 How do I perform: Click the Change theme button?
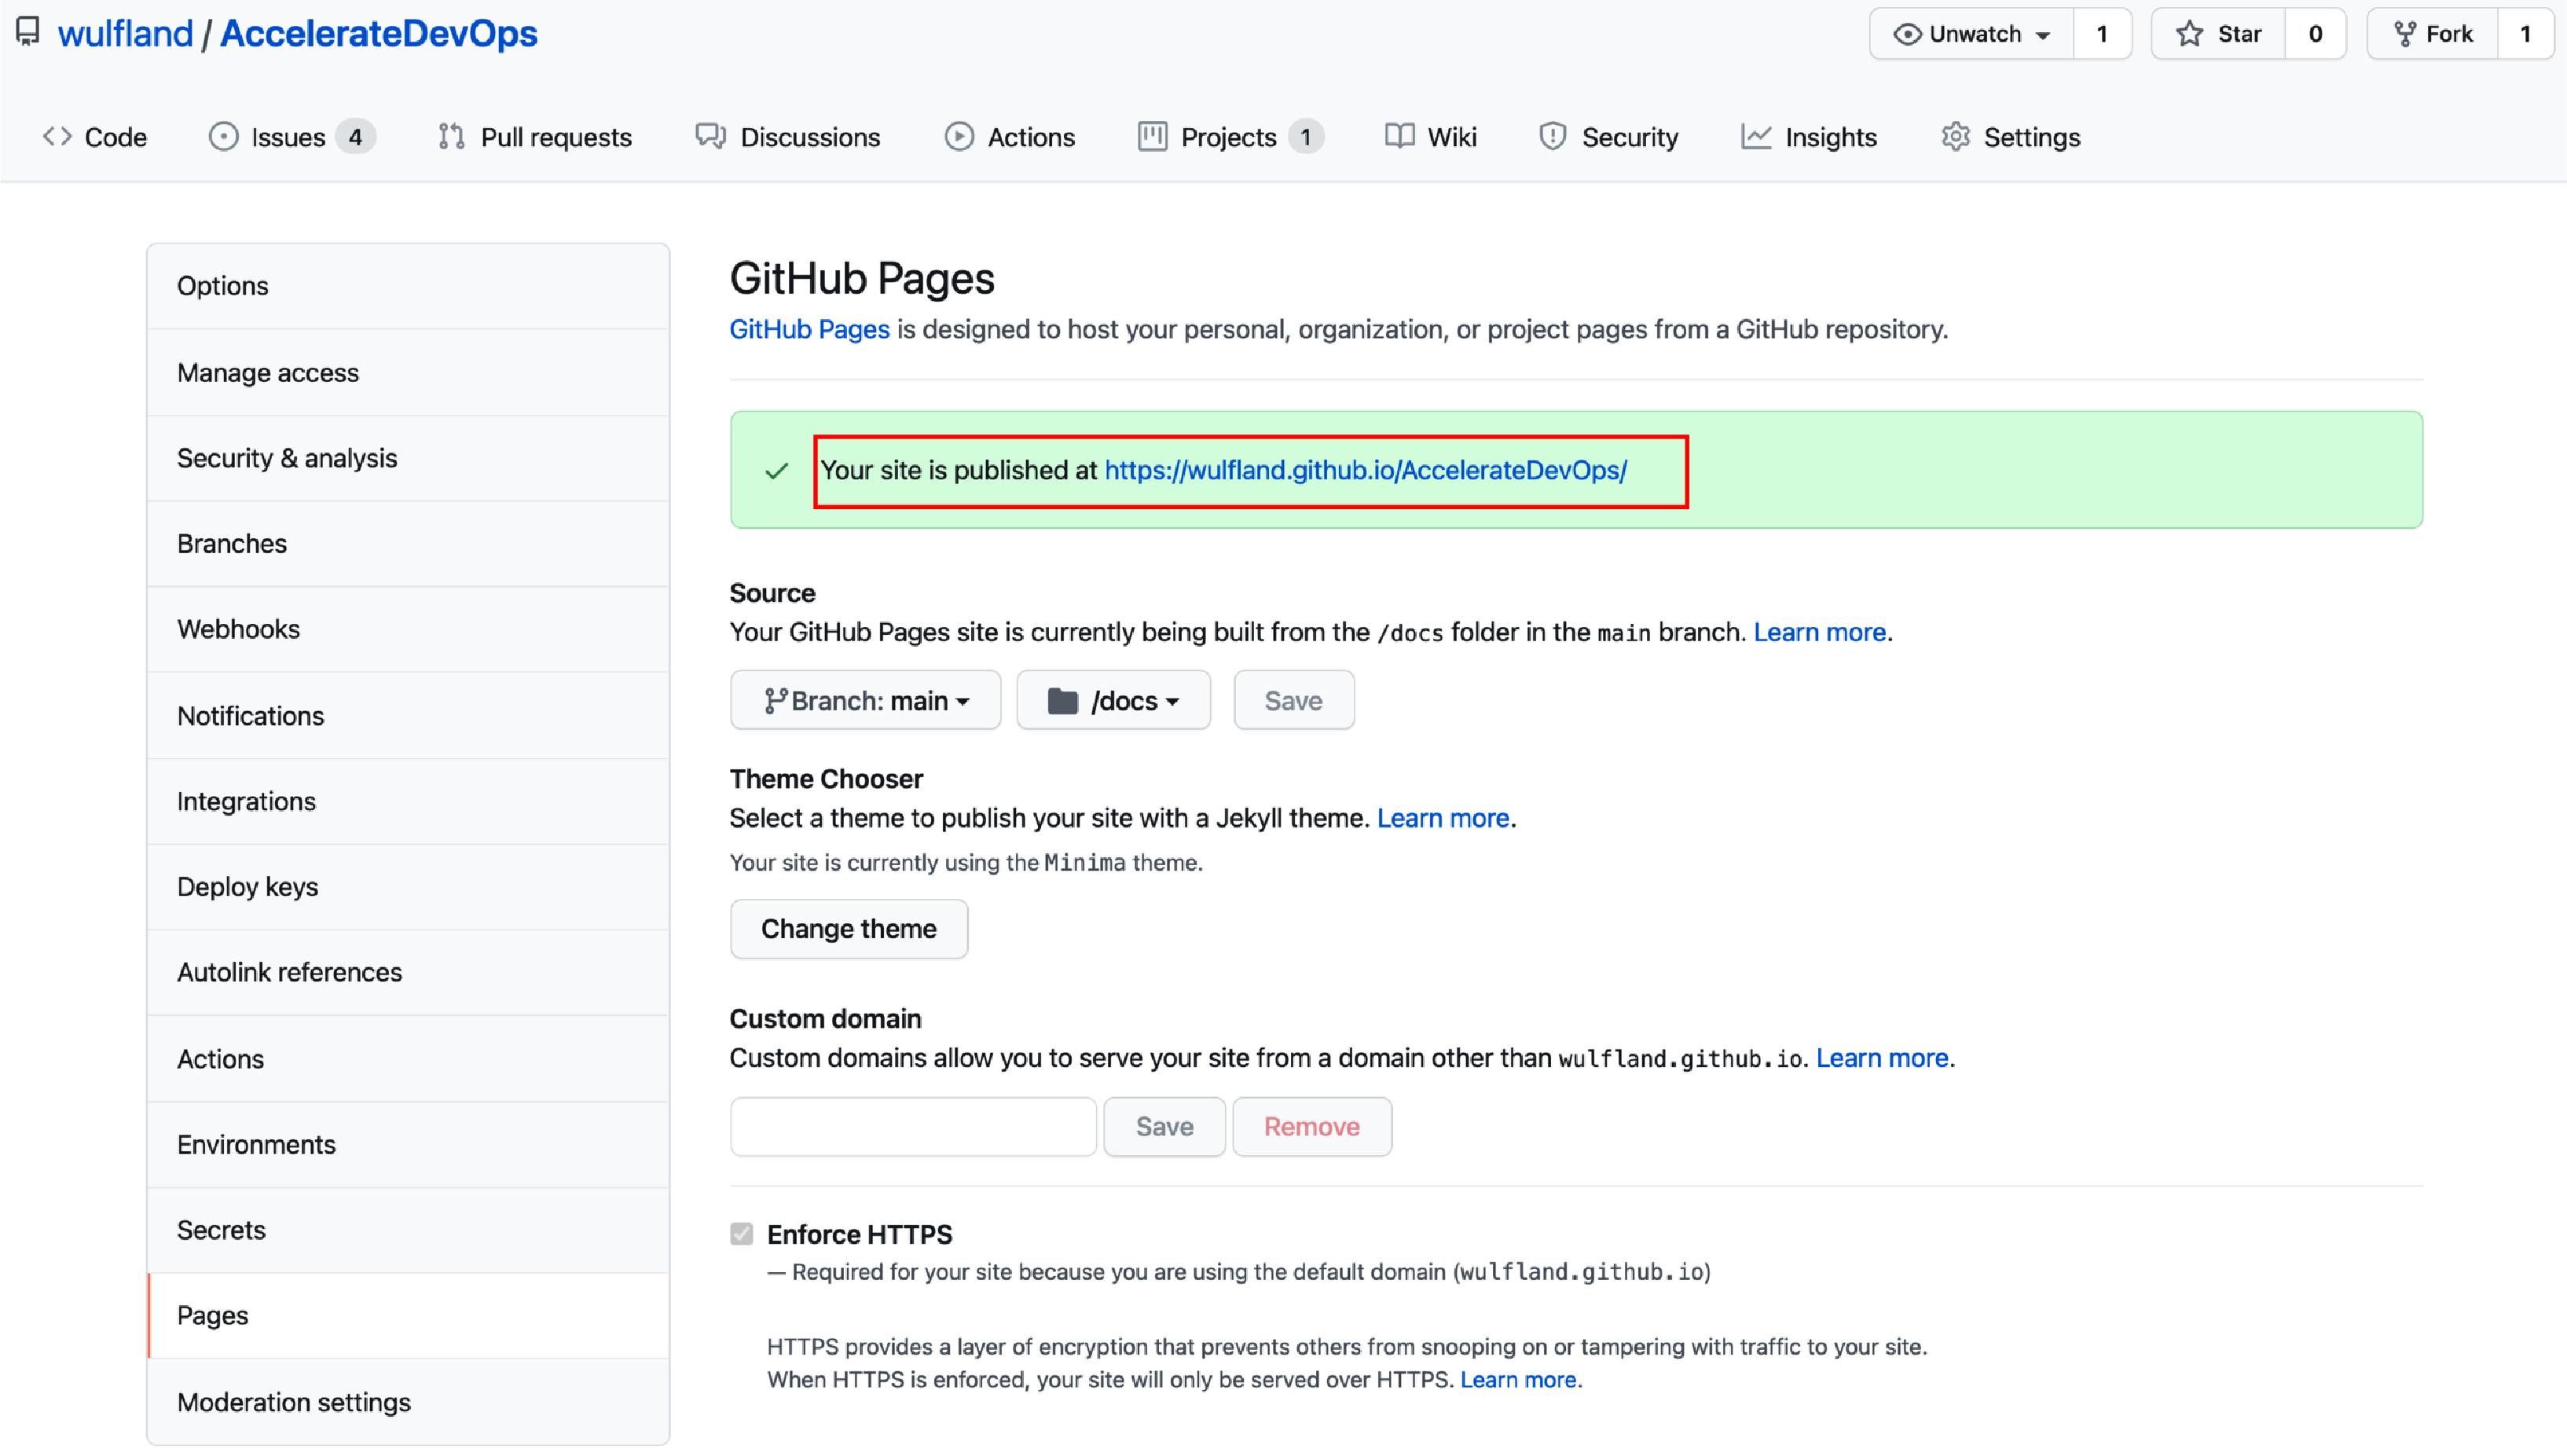(848, 928)
